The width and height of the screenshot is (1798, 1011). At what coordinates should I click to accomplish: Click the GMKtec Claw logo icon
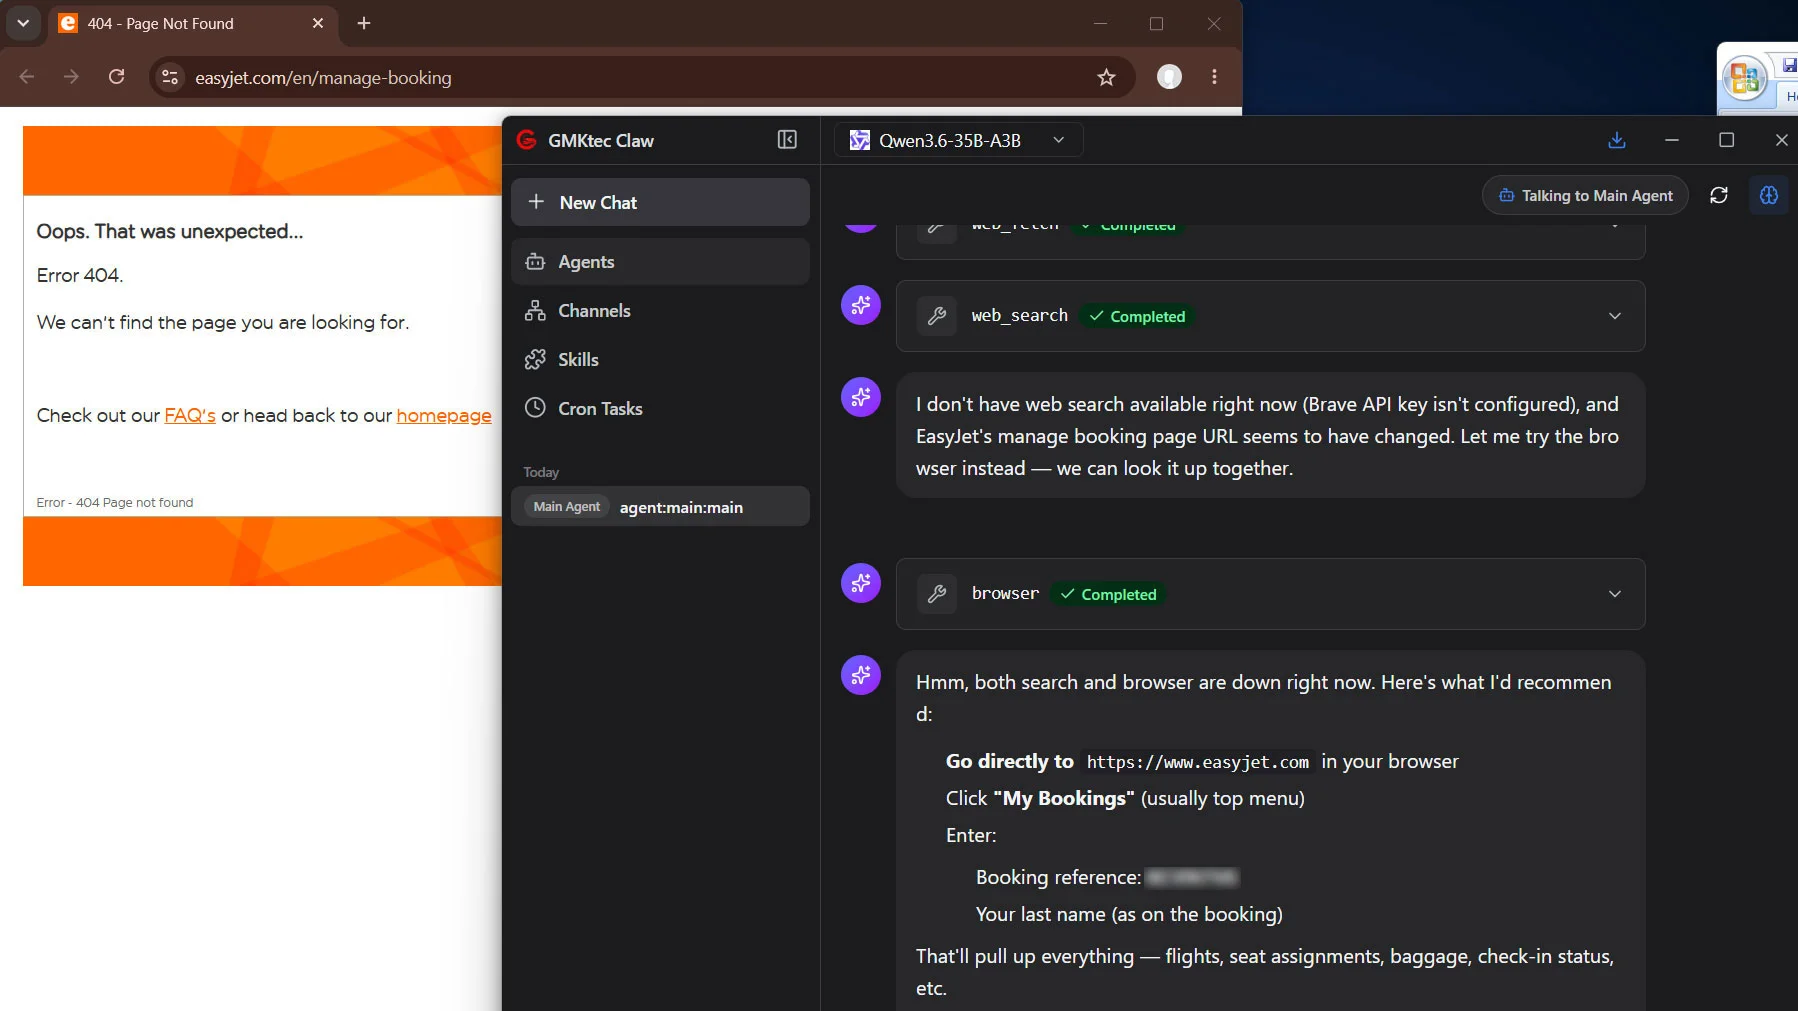pos(527,140)
